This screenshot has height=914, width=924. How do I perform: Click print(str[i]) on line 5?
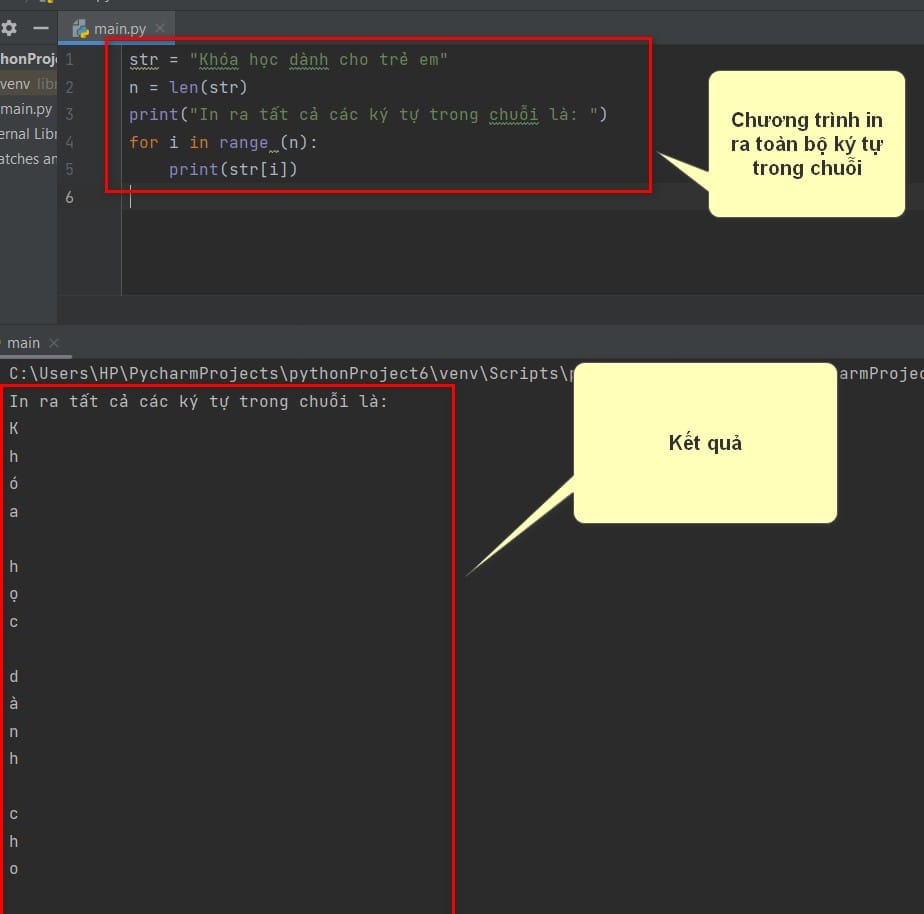[x=233, y=170]
